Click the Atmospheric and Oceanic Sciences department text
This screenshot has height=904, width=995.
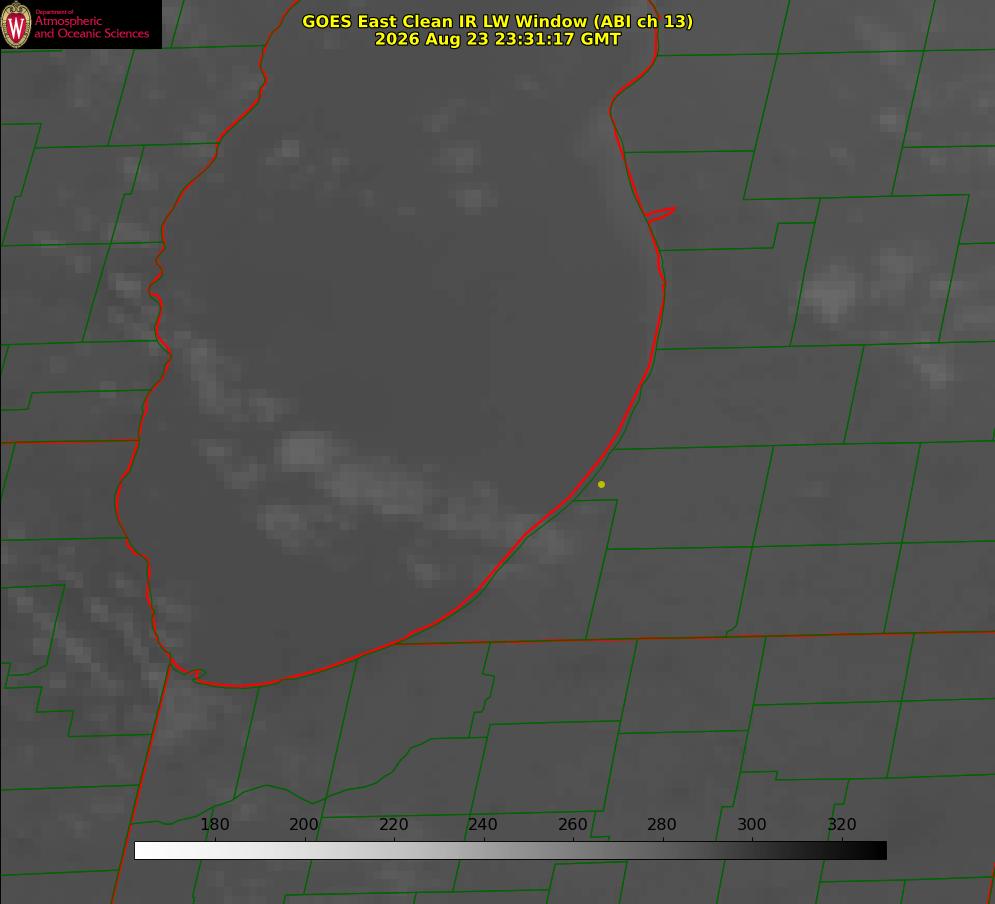[x=92, y=27]
